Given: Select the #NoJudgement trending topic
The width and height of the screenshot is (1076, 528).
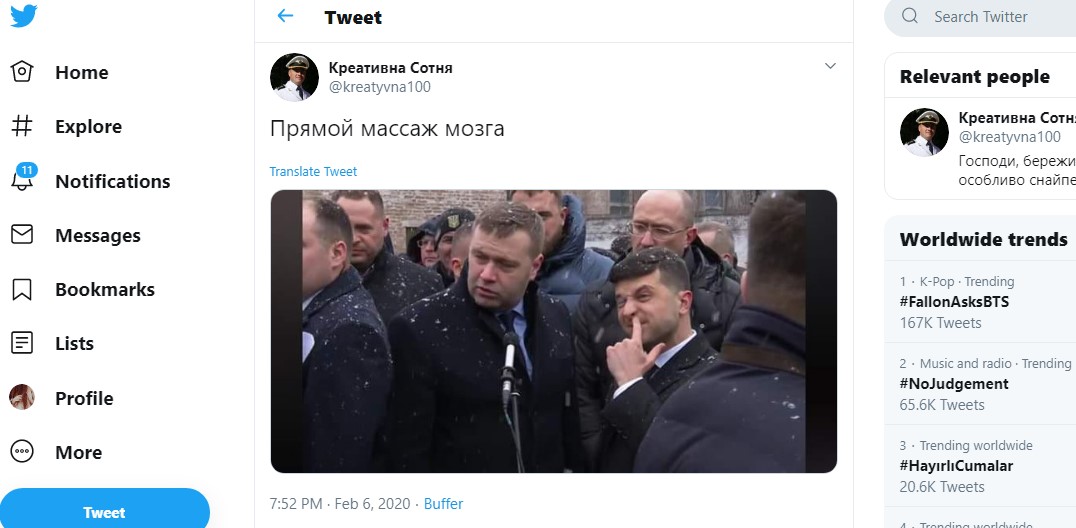Looking at the screenshot, I should coord(954,384).
